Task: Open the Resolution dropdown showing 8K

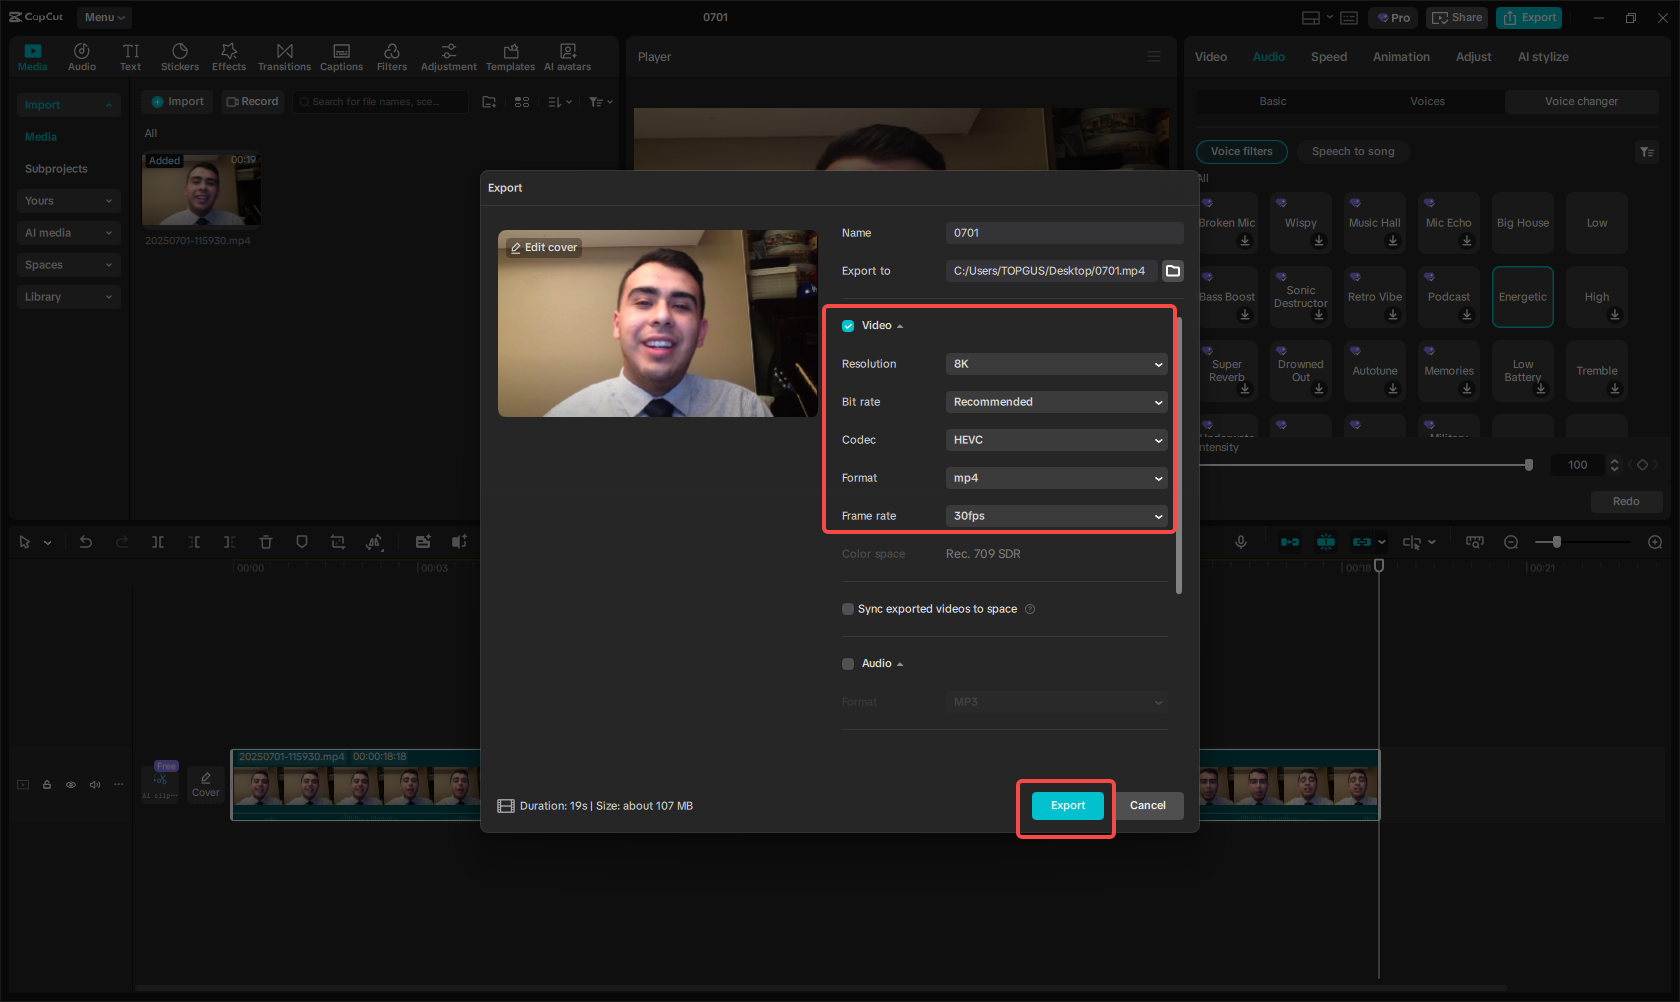Action: point(1056,364)
